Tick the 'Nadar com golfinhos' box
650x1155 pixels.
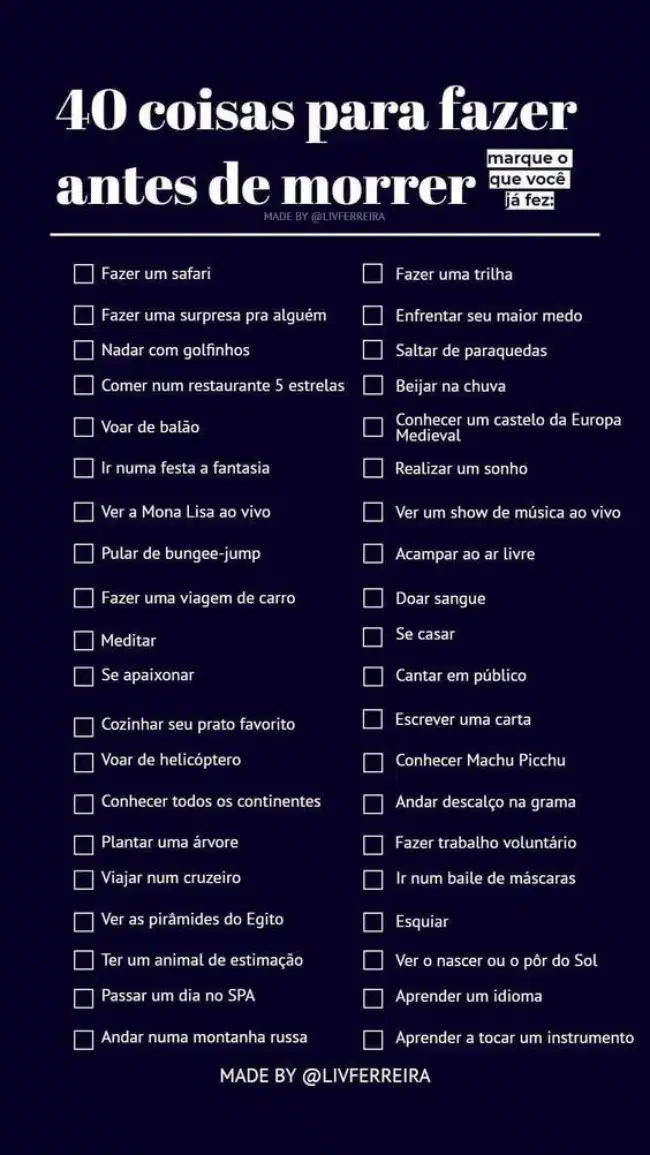83,351
